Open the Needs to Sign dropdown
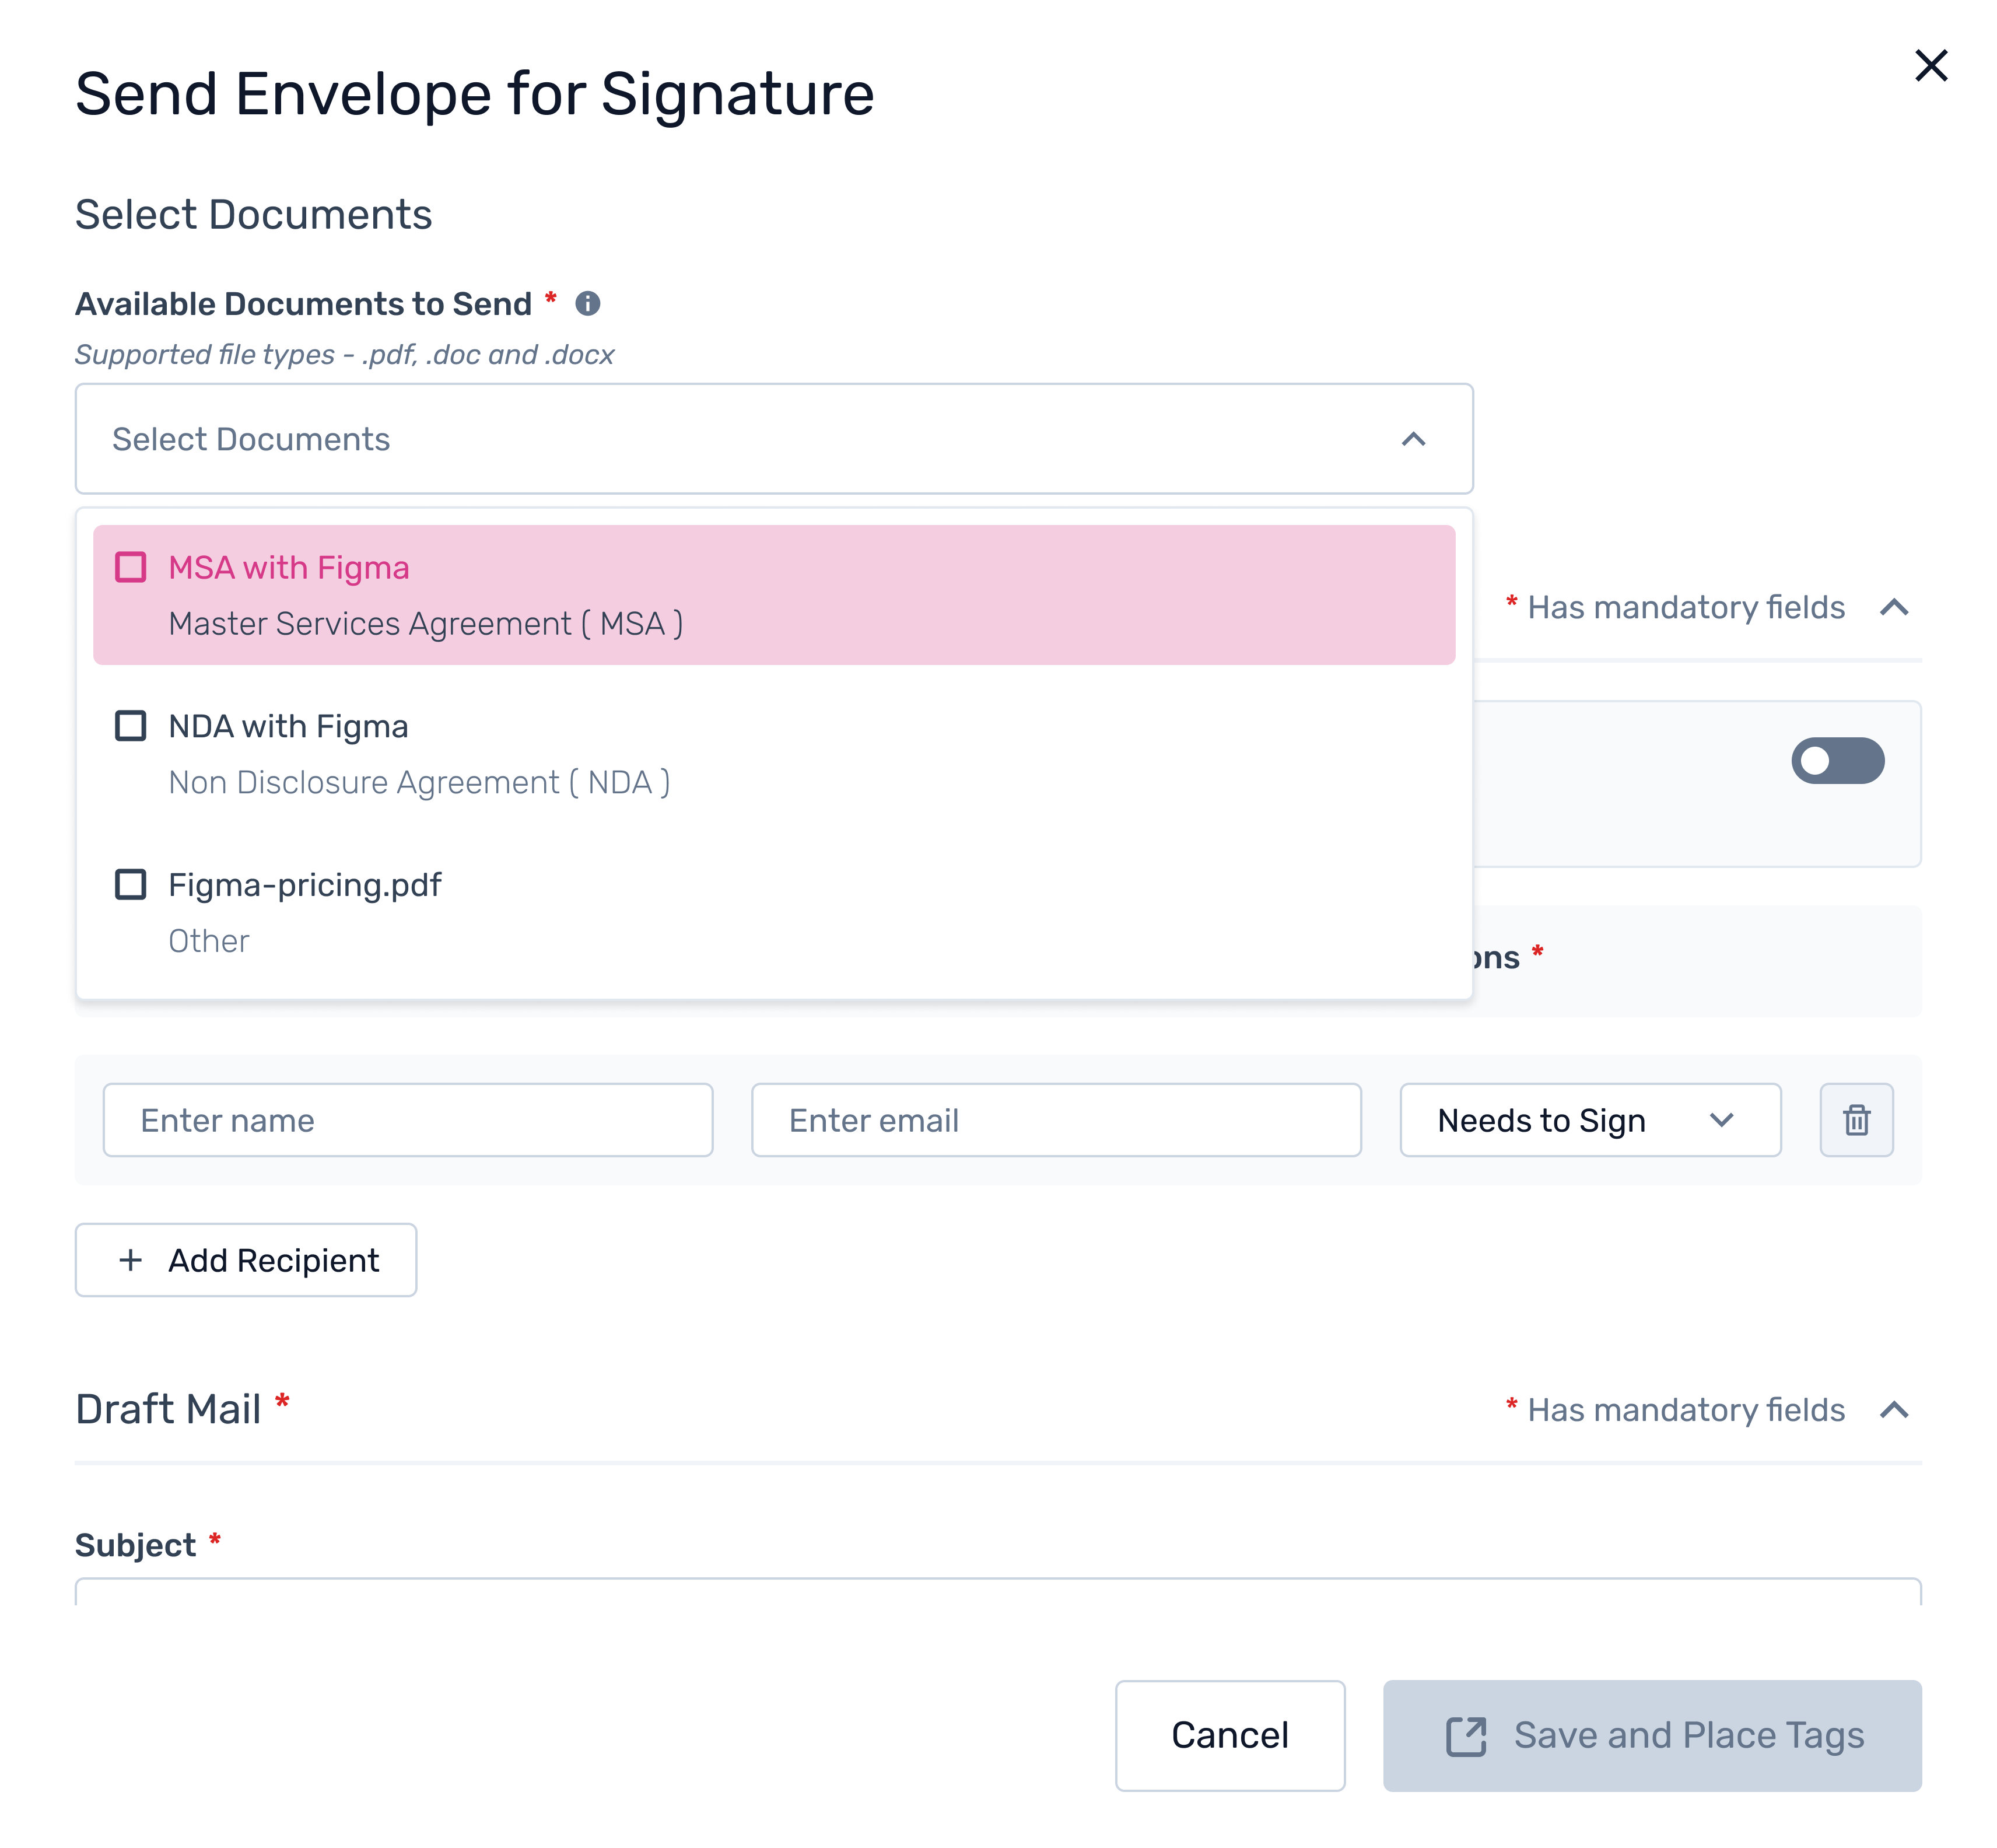Screen dimensions: 1997x1848 (x=1590, y=1120)
